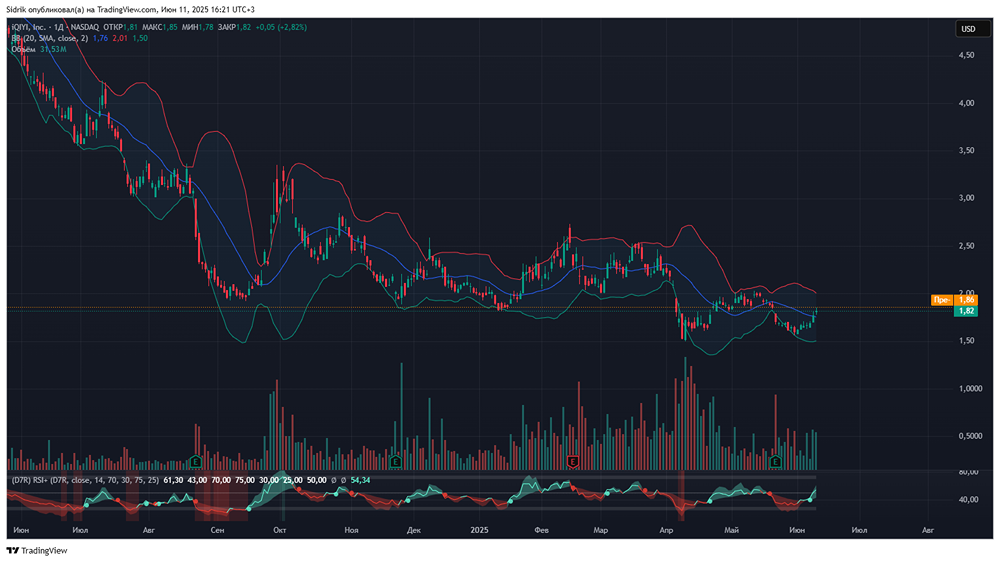Image resolution: width=1000 pixels, height=562 pixels.
Task: Click the 3,00 price axis label
Action: (966, 198)
